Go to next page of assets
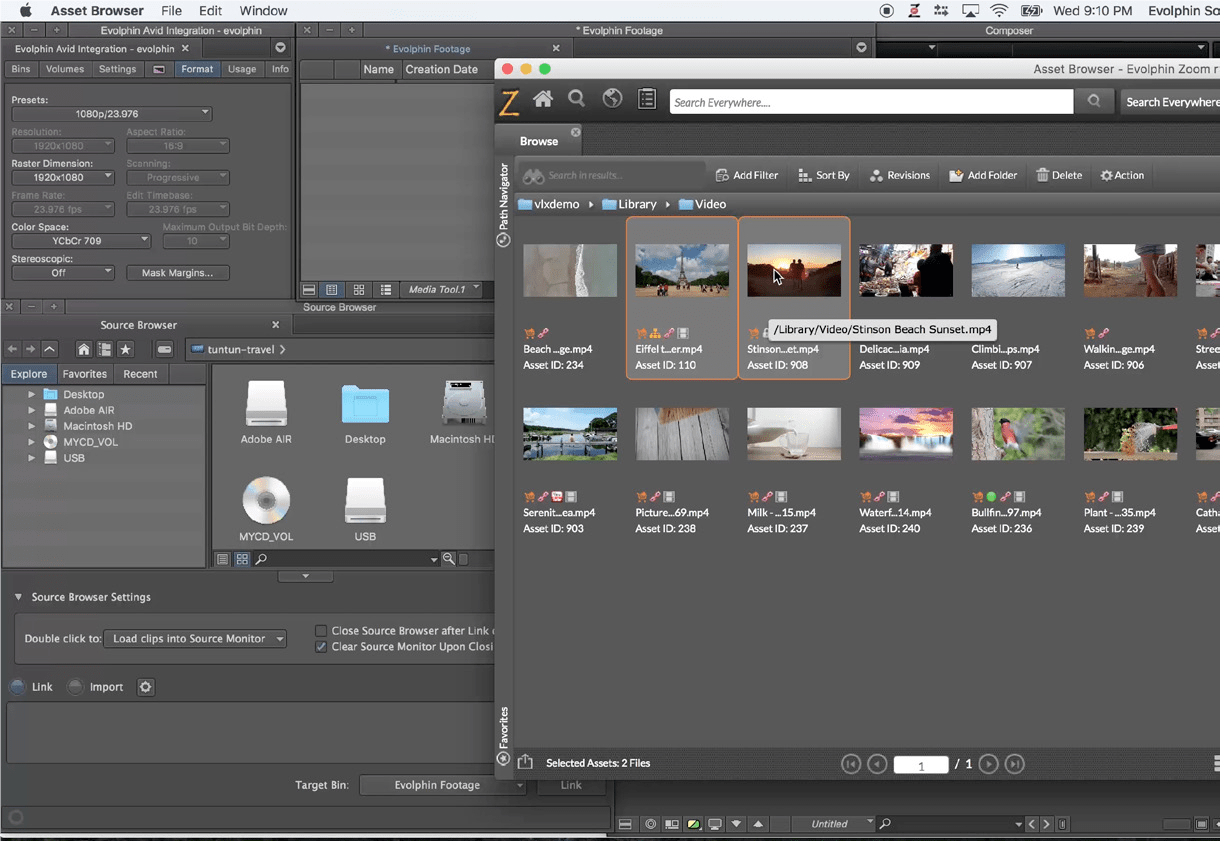The image size is (1220, 841). pos(989,764)
